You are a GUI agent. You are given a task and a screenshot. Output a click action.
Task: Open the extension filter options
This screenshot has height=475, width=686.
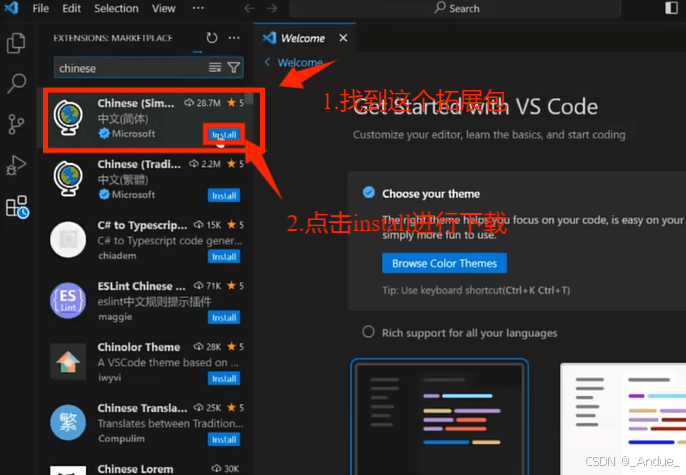234,67
